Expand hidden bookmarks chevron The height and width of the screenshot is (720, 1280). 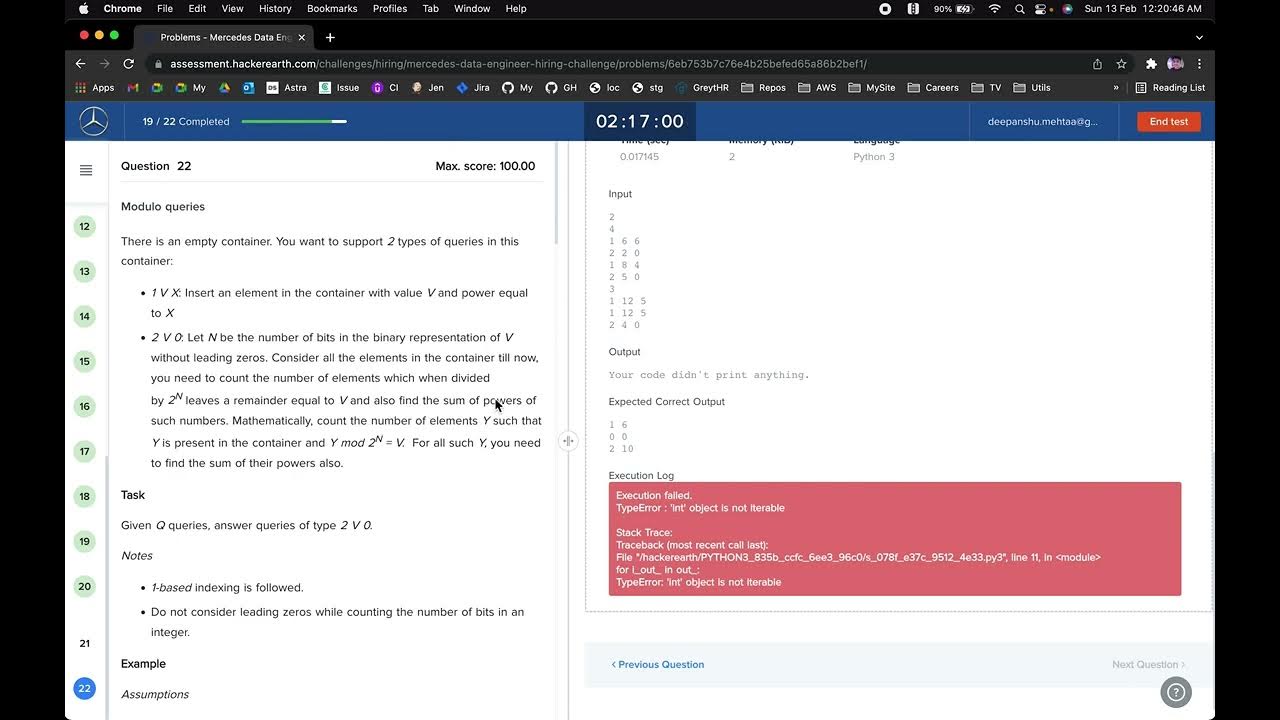1116,88
